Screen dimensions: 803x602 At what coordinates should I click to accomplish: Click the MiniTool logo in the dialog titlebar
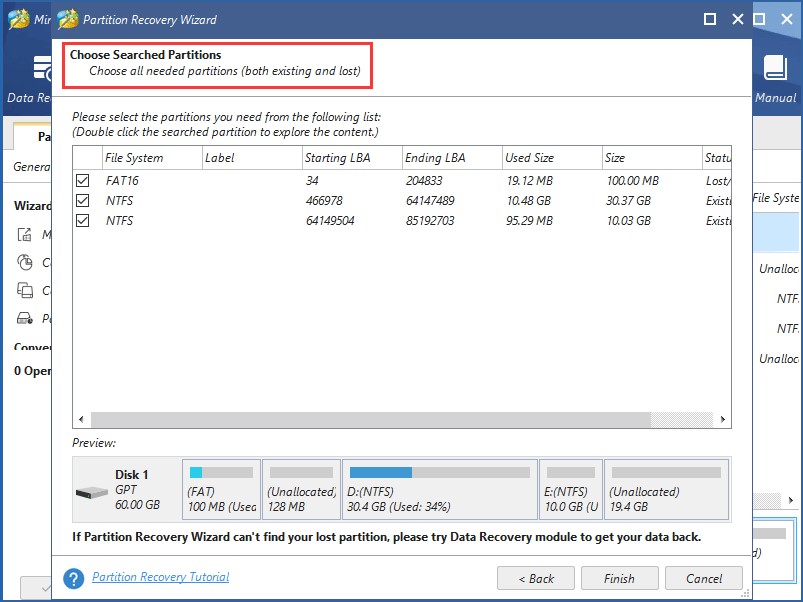66,18
